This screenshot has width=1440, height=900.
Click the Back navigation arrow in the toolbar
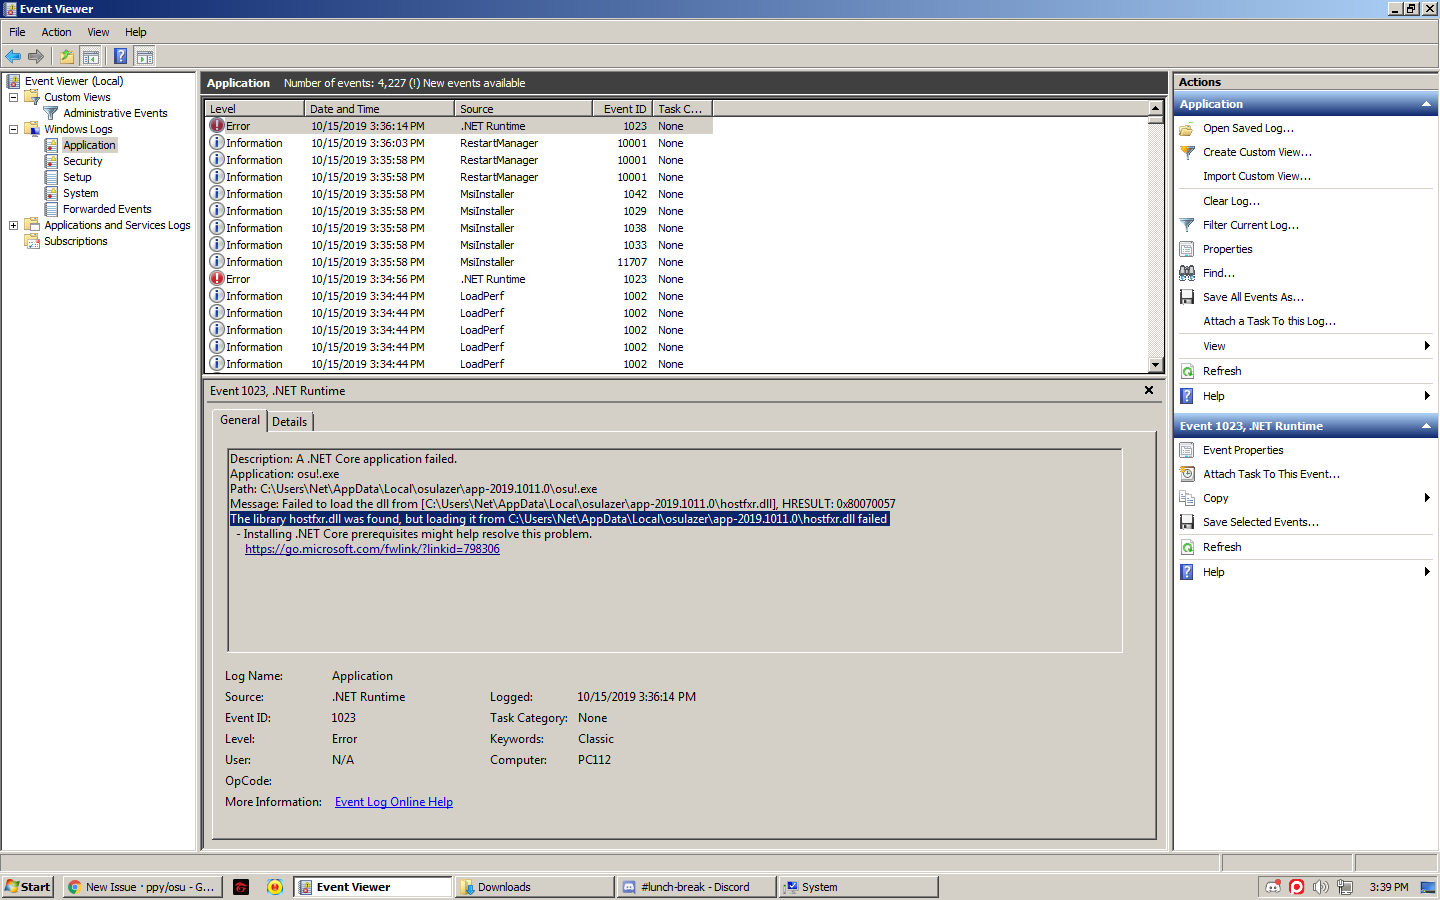13,55
